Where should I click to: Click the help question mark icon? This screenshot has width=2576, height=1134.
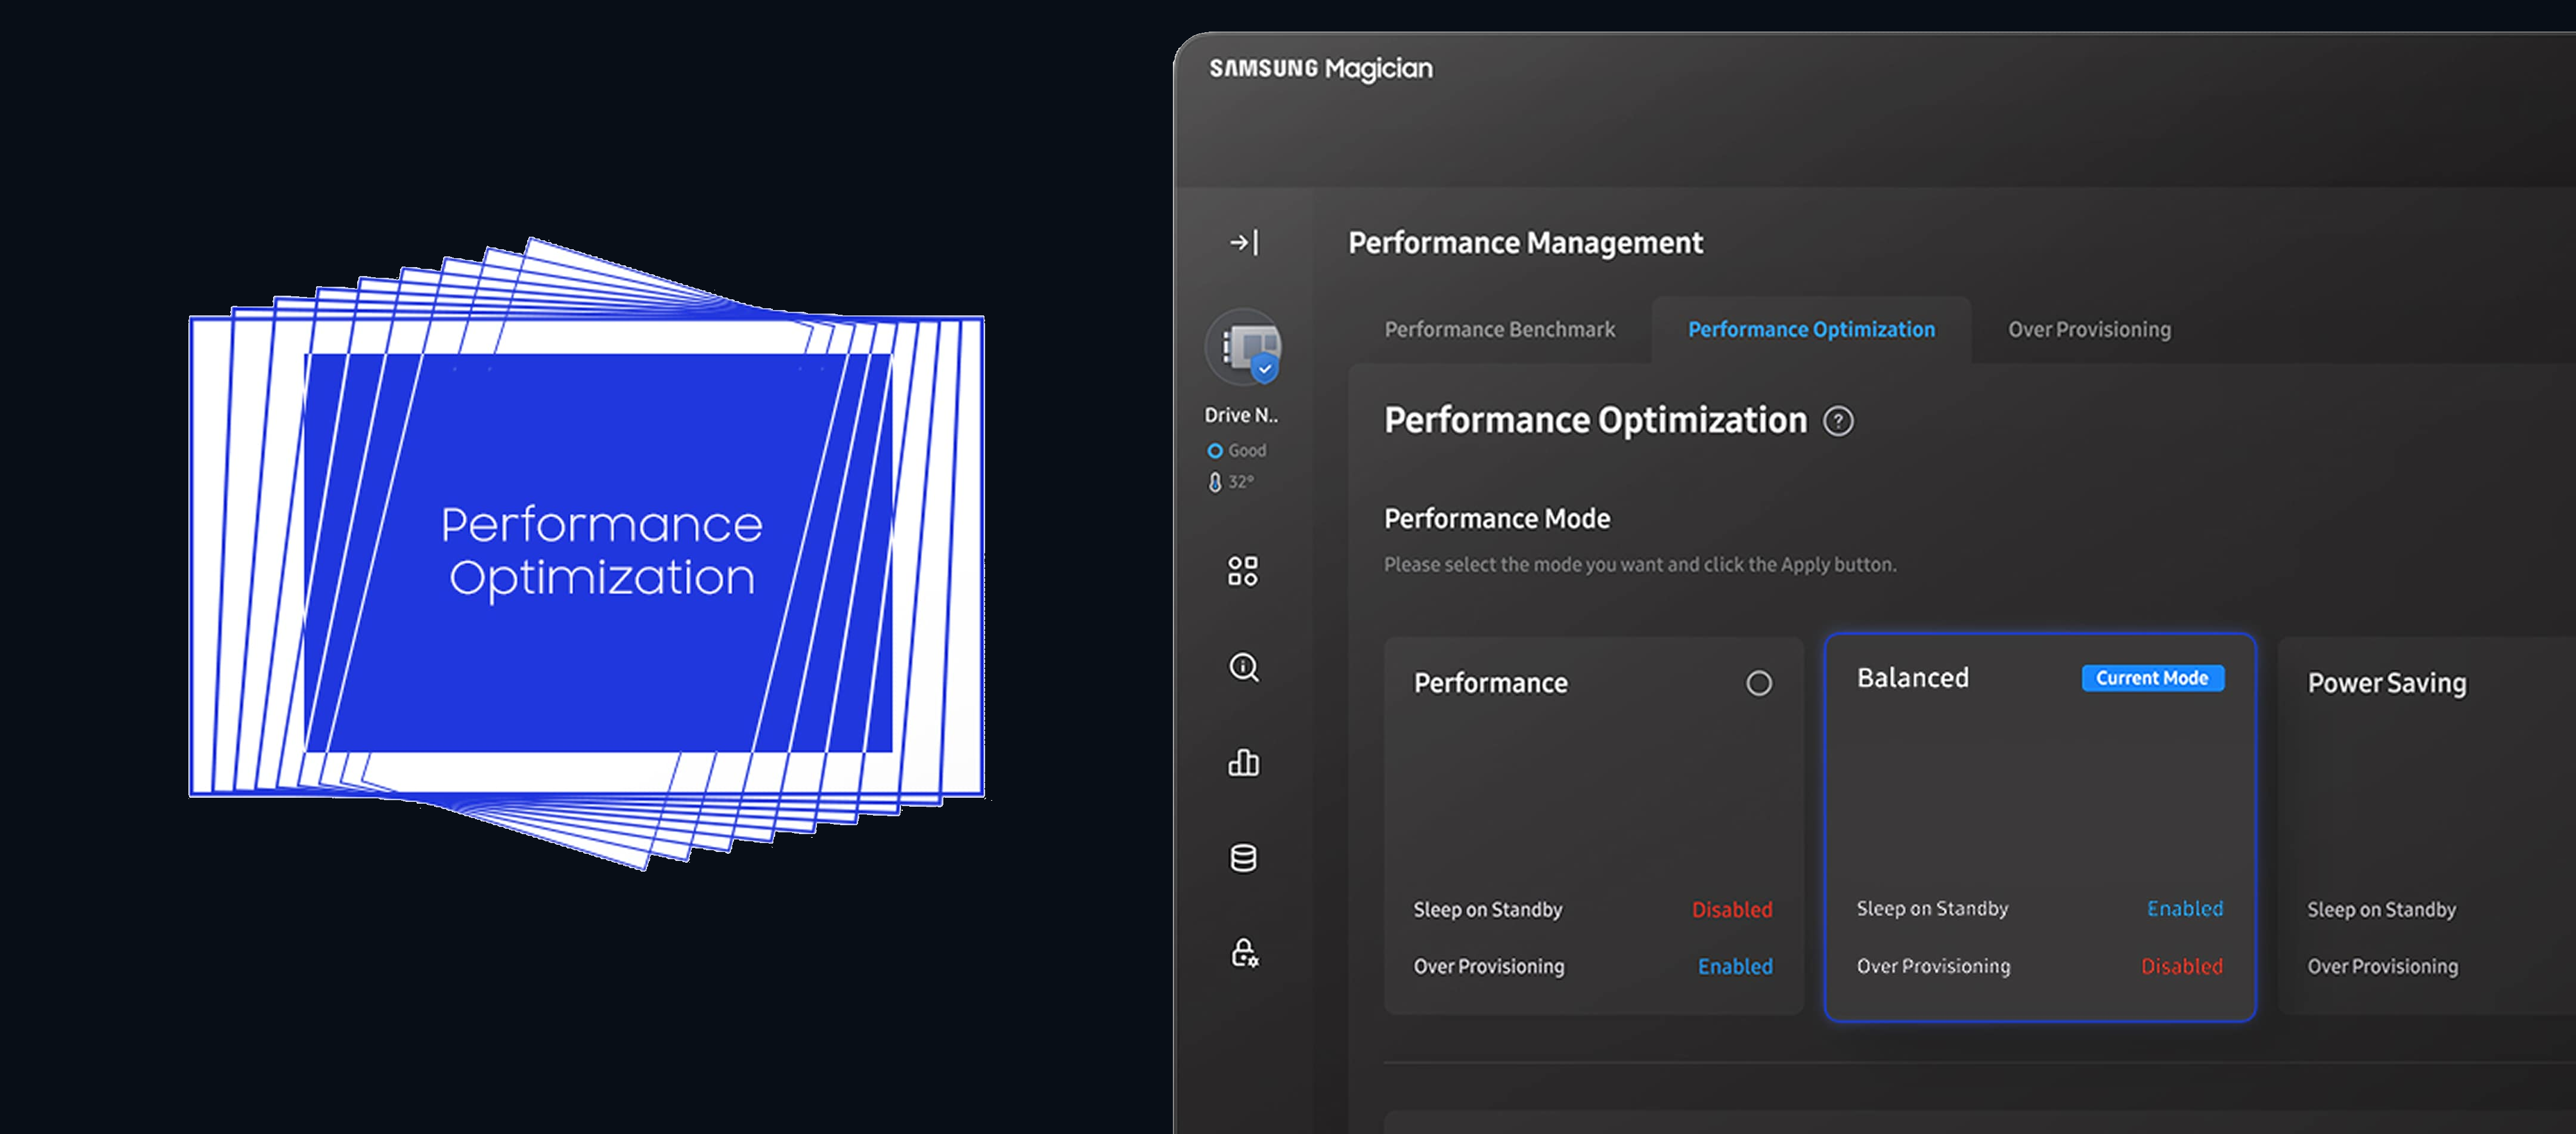(1838, 421)
